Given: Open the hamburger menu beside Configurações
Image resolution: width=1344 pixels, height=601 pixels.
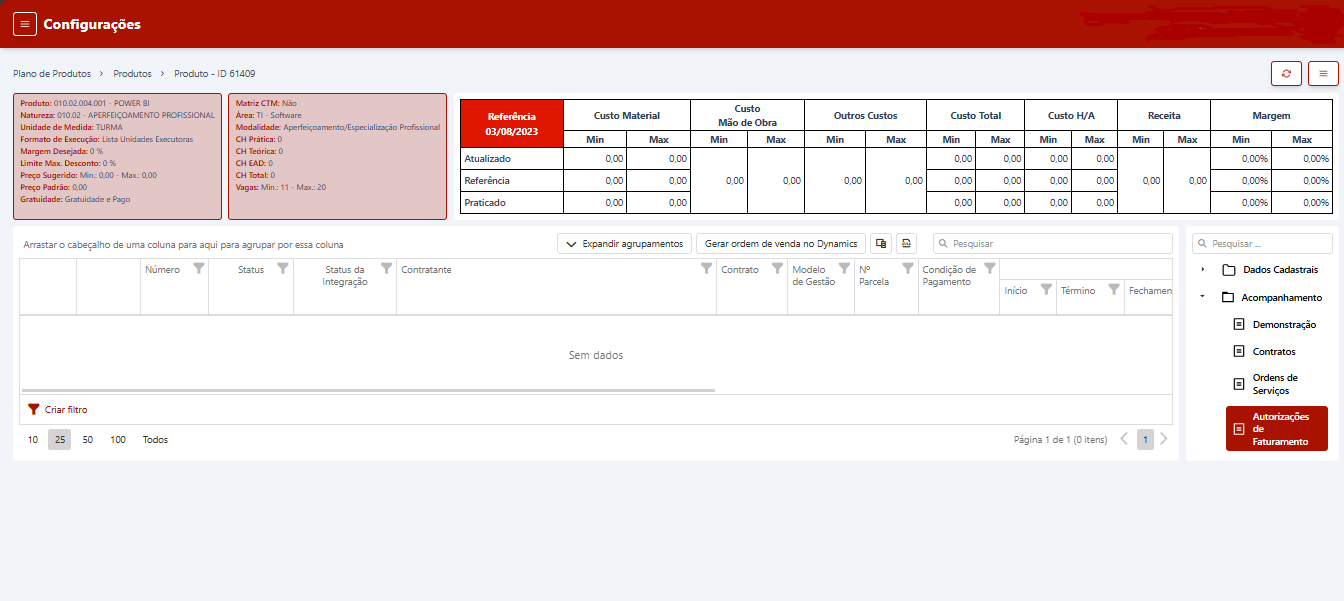Looking at the screenshot, I should click(x=25, y=24).
